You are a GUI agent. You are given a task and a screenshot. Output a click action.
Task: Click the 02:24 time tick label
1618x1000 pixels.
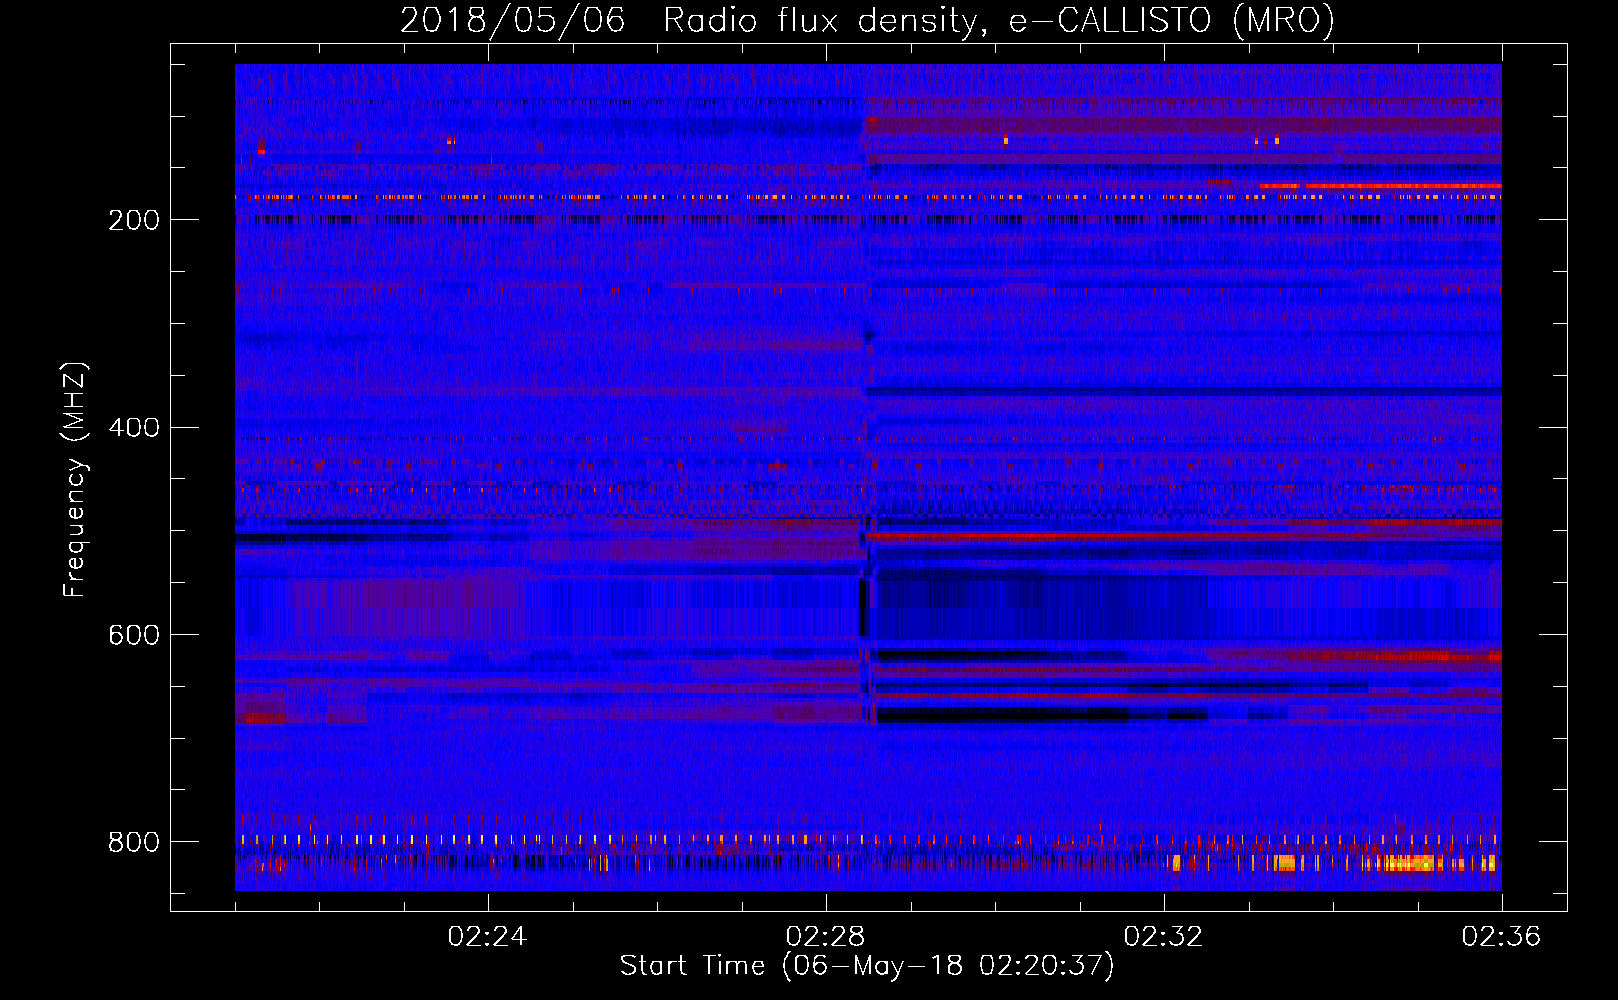tap(487, 937)
